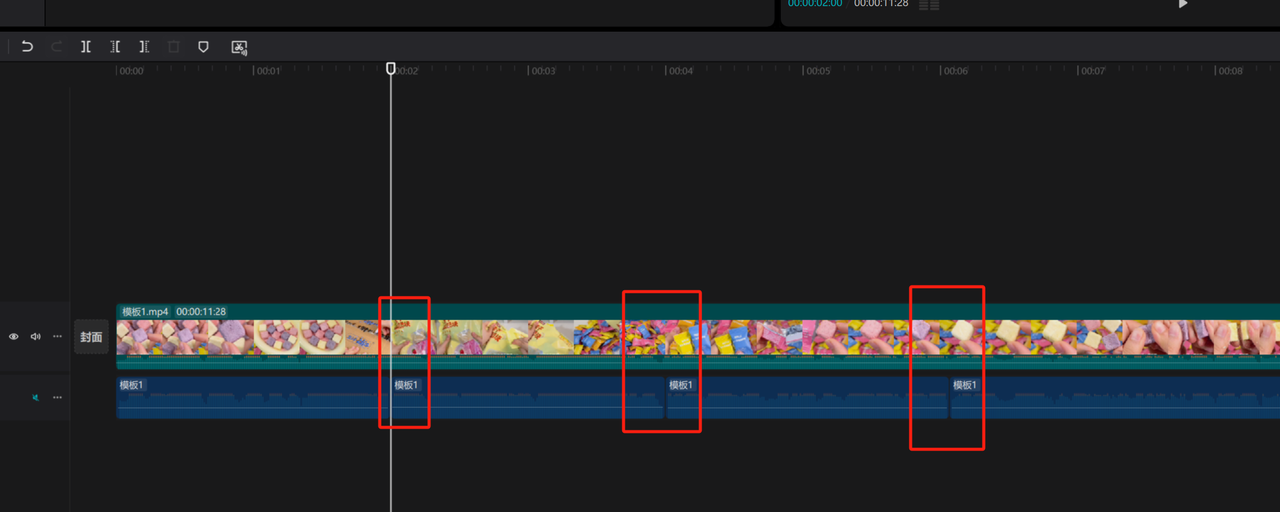Trim right of playhead icon

[x=144, y=47]
